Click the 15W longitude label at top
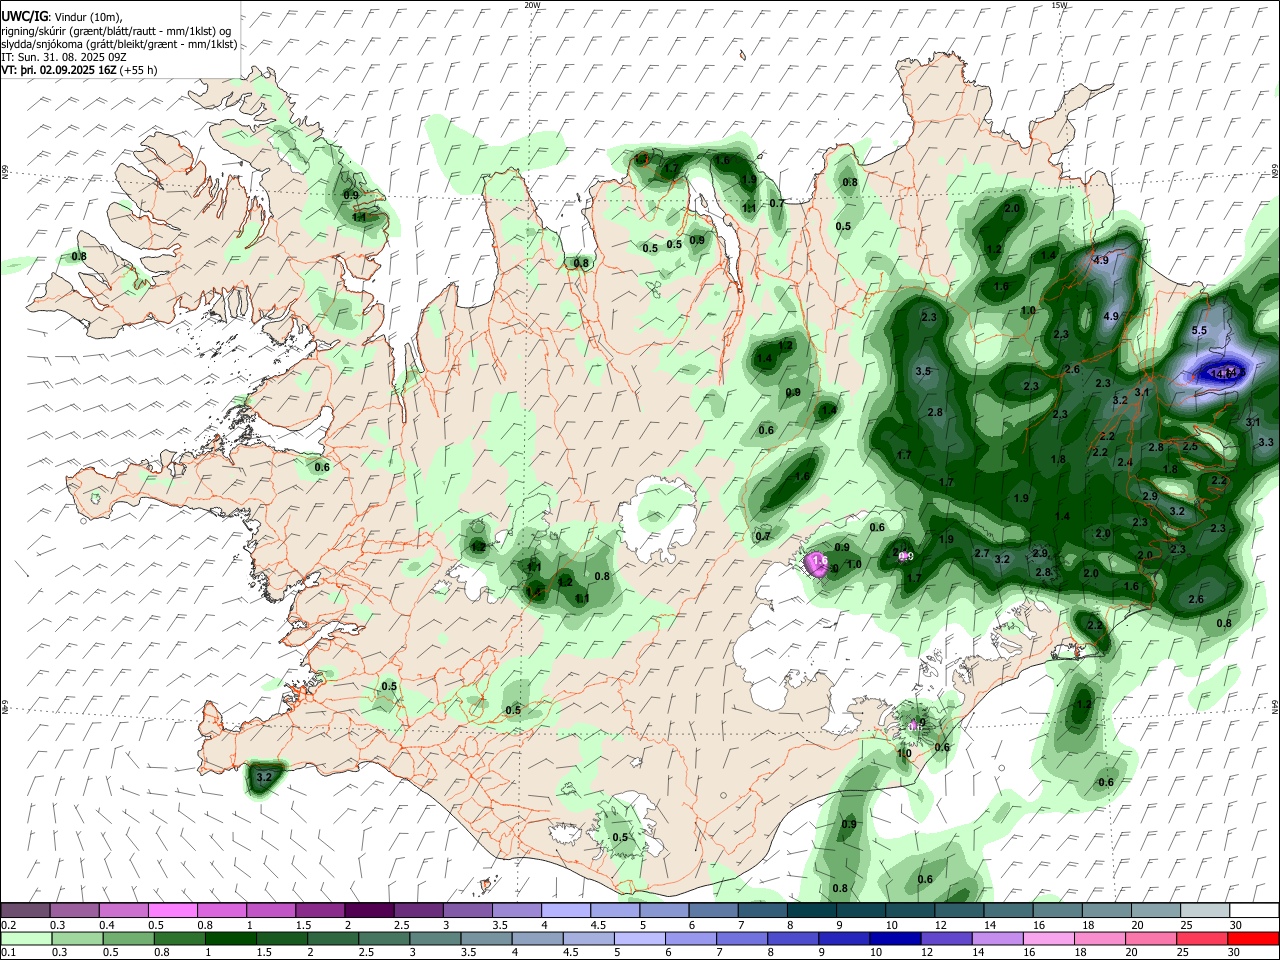1280x960 pixels. pos(1059,5)
